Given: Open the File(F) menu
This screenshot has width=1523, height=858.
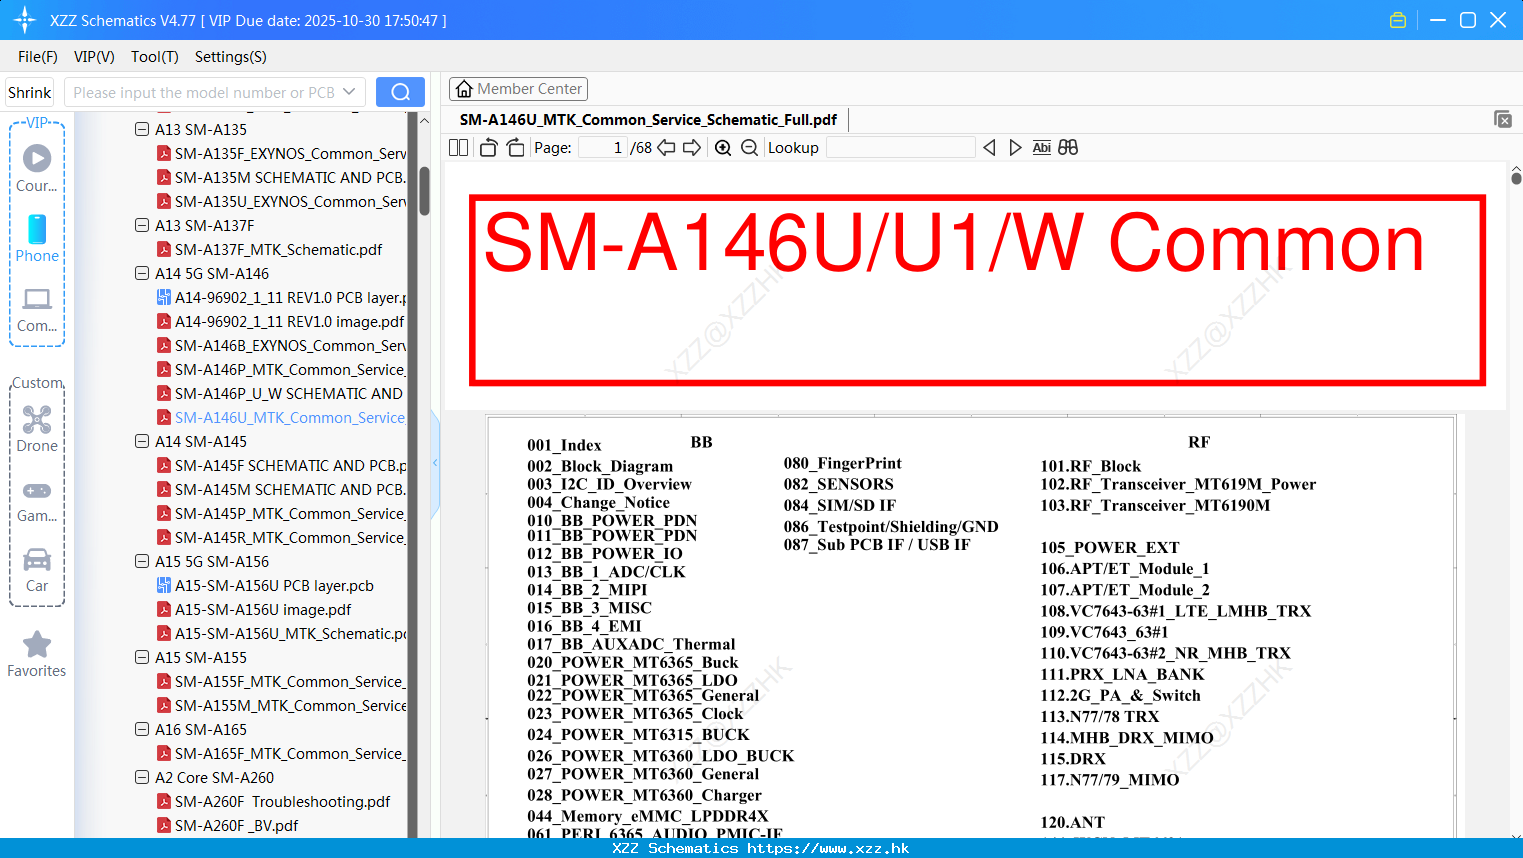Looking at the screenshot, I should pos(38,57).
